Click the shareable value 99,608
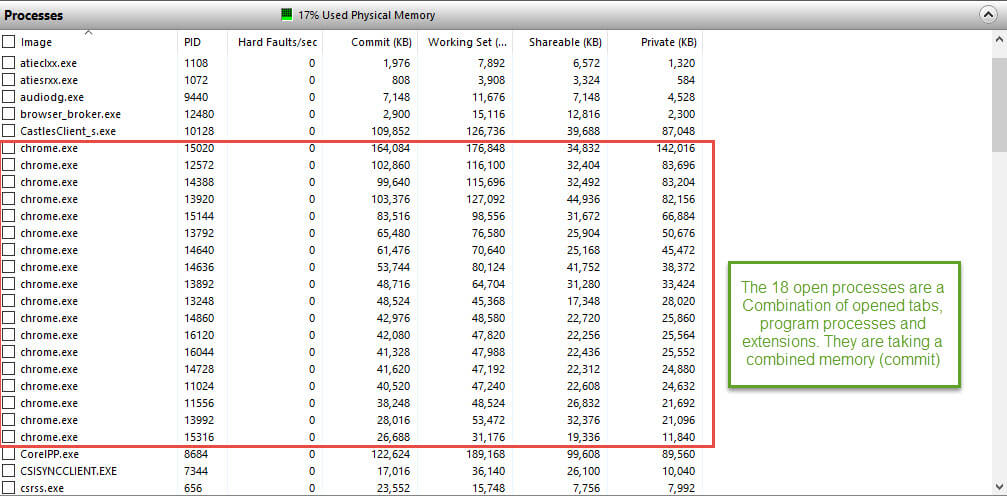The image size is (1007, 498). pos(584,454)
